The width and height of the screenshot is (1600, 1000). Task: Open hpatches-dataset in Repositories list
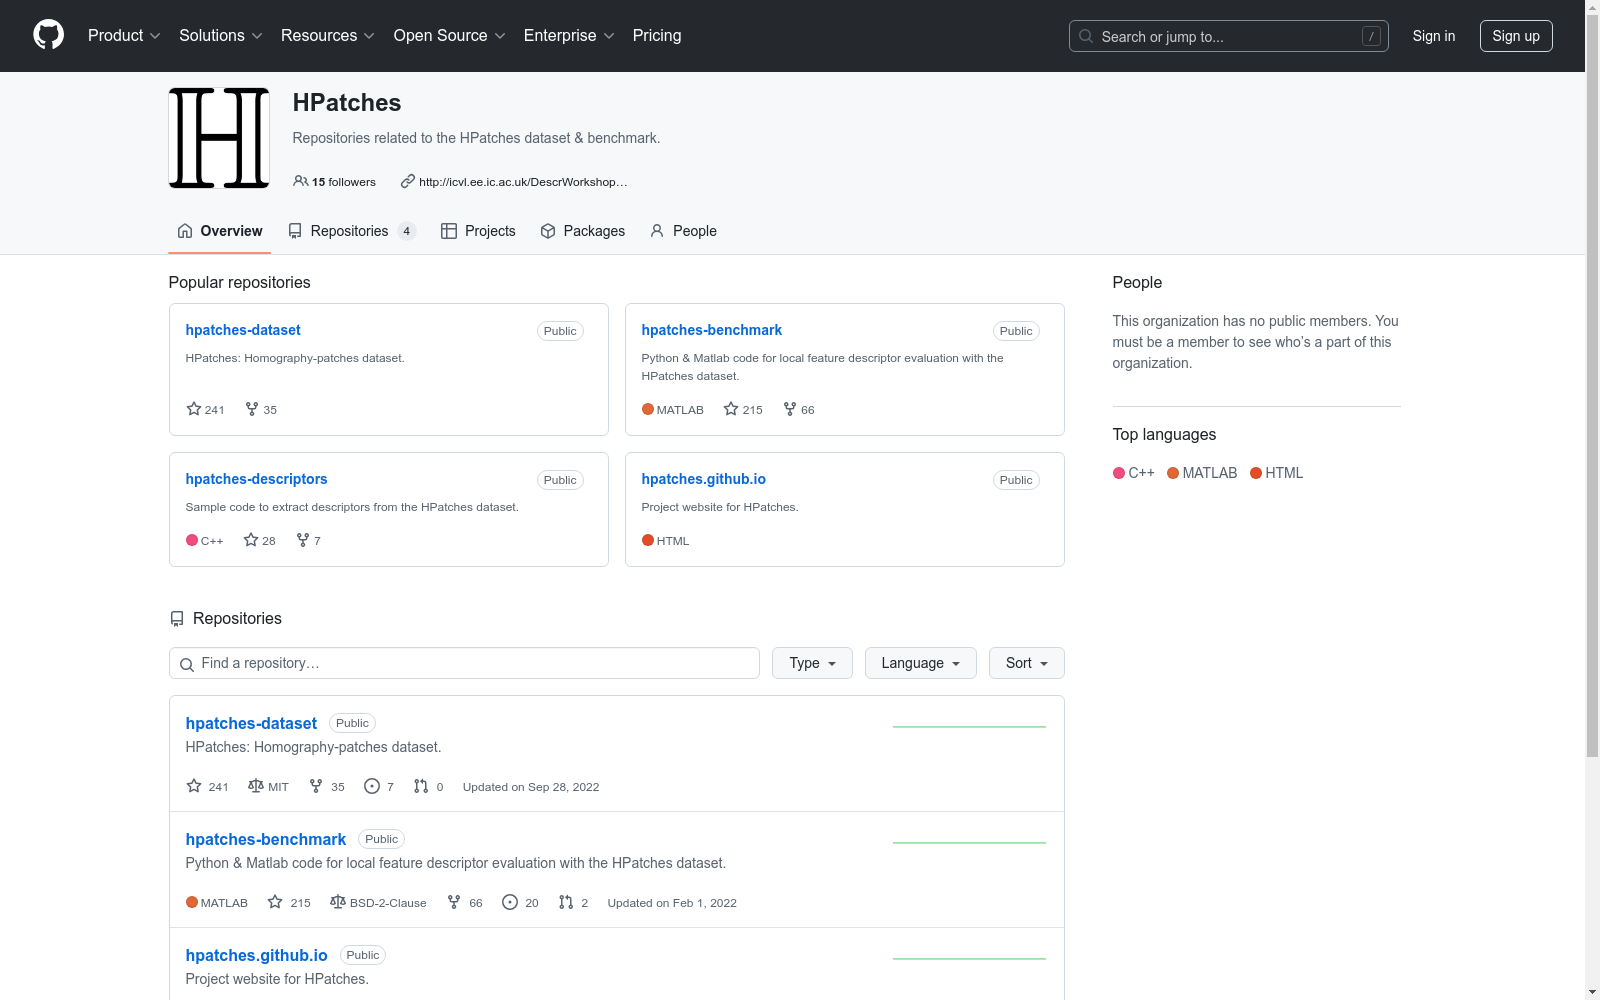pos(251,723)
